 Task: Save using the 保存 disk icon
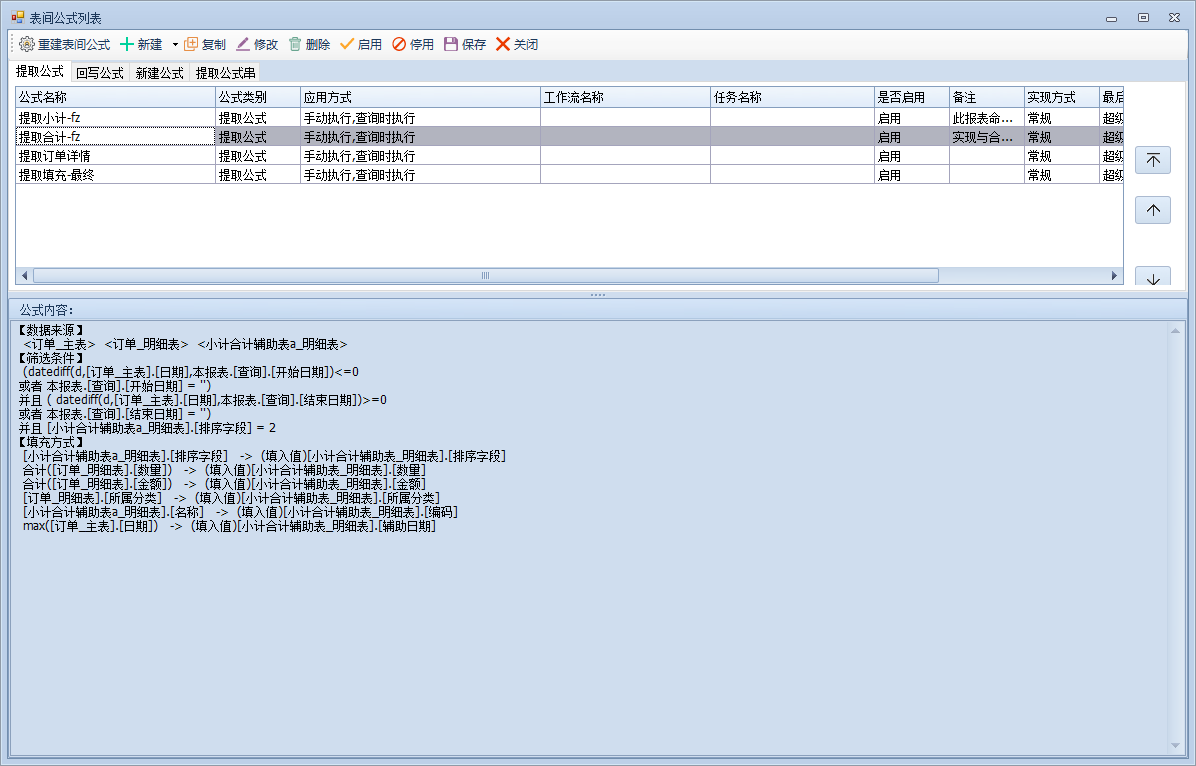point(451,45)
